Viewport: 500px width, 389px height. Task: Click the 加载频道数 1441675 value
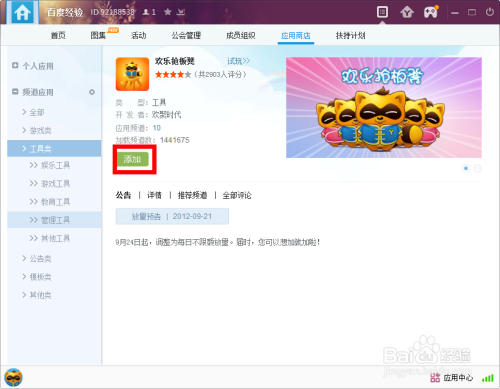[175, 140]
